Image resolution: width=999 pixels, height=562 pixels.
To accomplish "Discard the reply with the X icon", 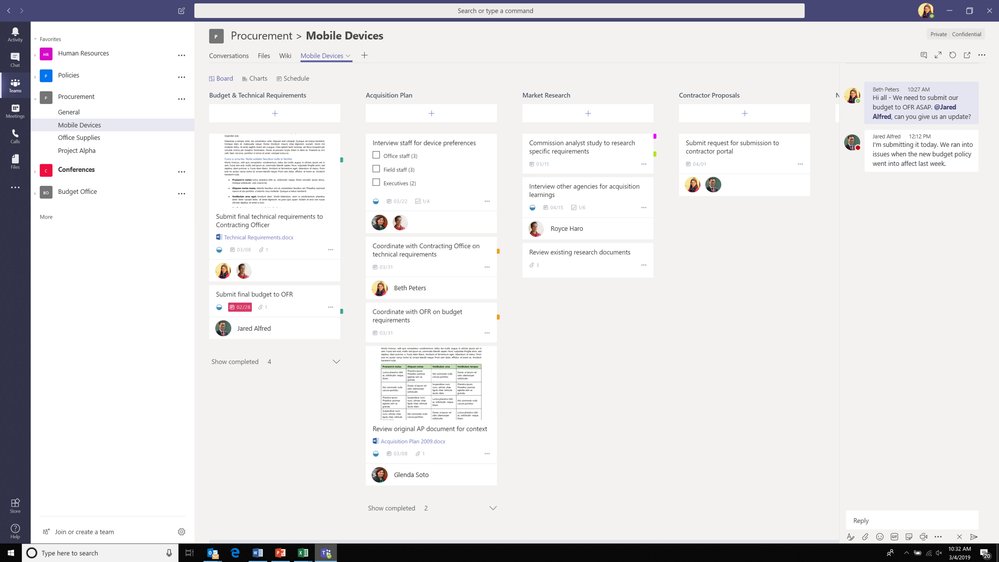I will 959,537.
